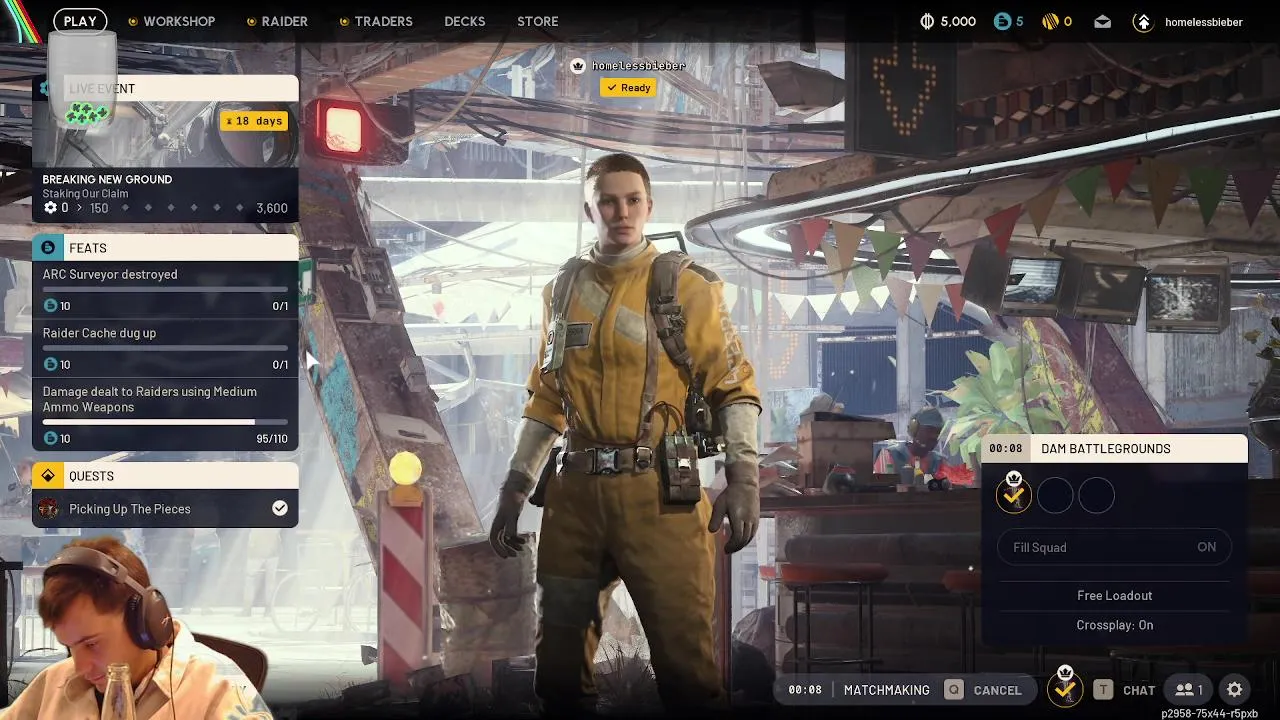Click the QUESTS header diamond icon
1280x720 pixels.
click(x=48, y=476)
